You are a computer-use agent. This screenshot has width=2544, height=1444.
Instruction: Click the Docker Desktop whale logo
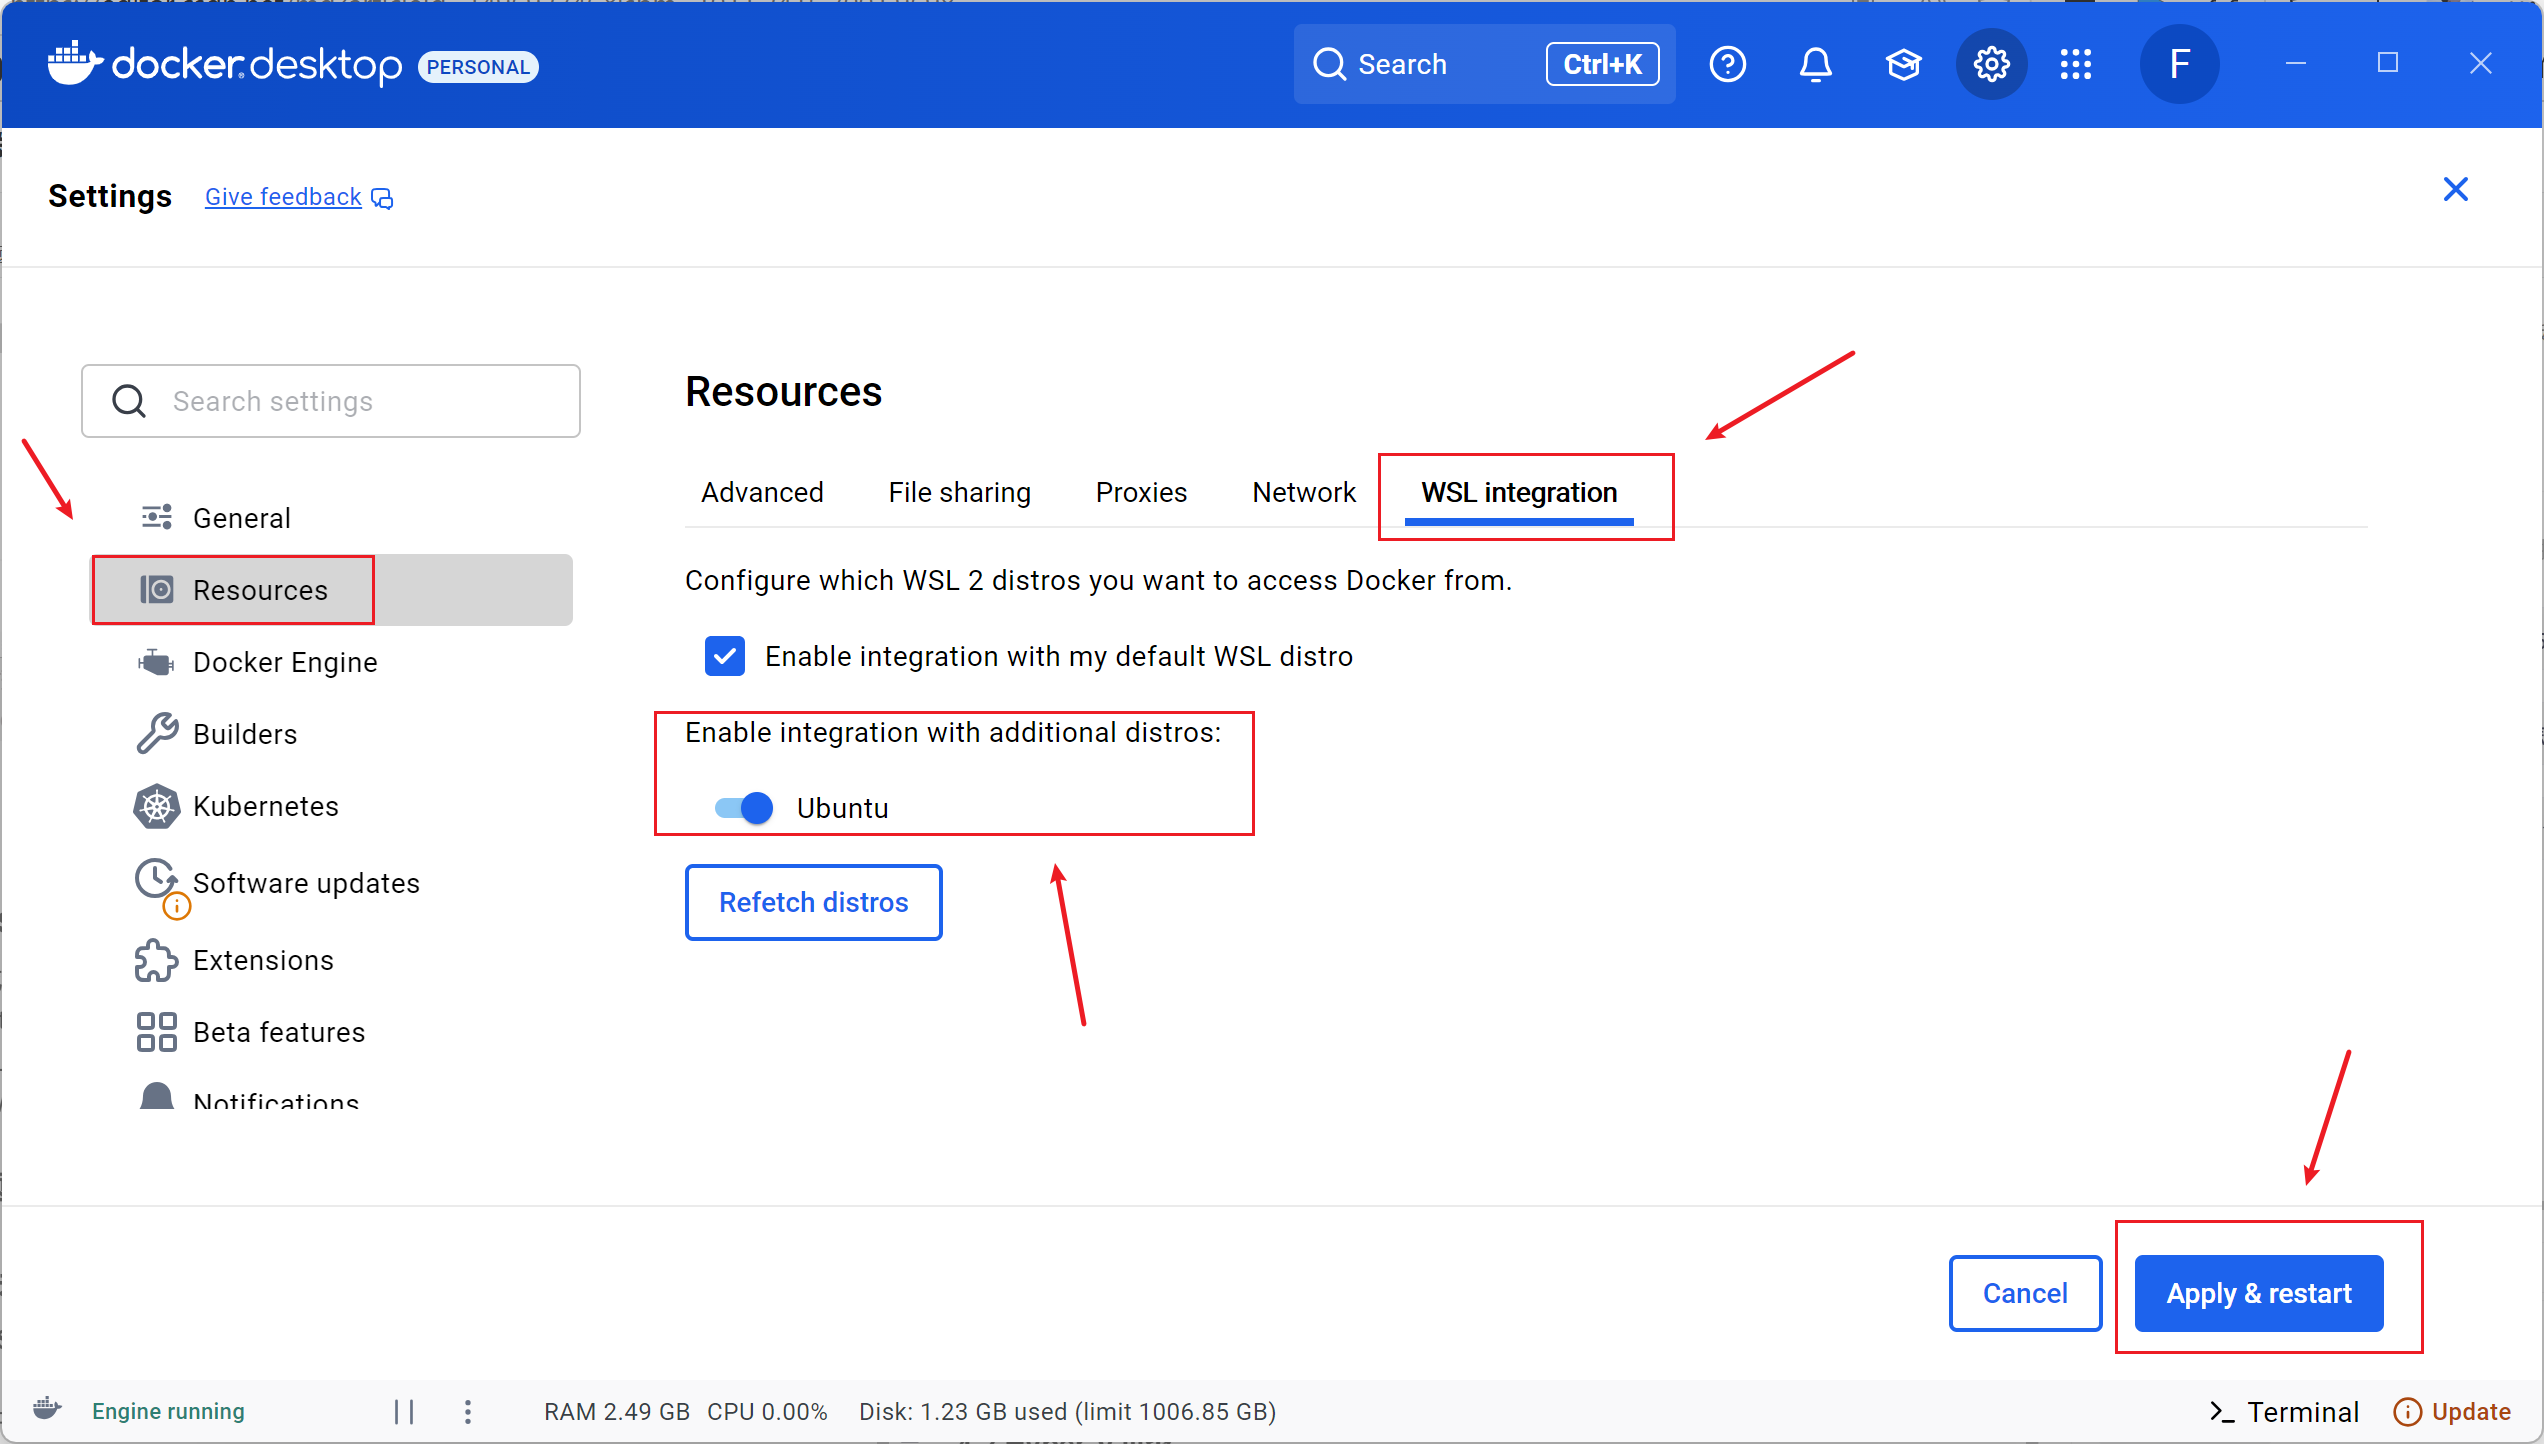coord(75,63)
